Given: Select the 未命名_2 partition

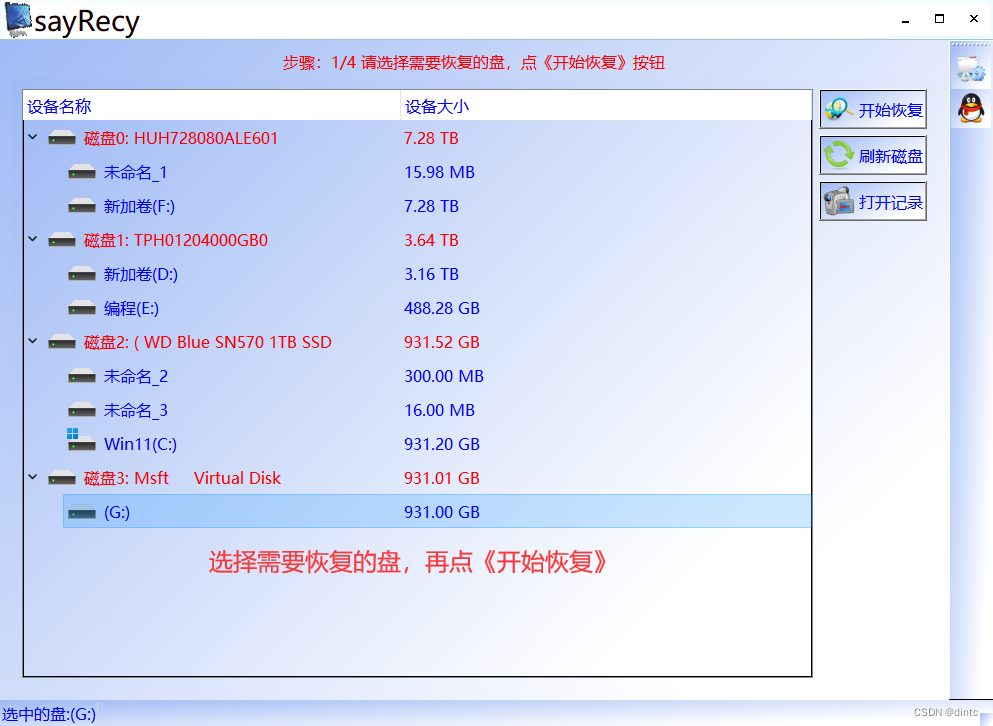Looking at the screenshot, I should [136, 376].
